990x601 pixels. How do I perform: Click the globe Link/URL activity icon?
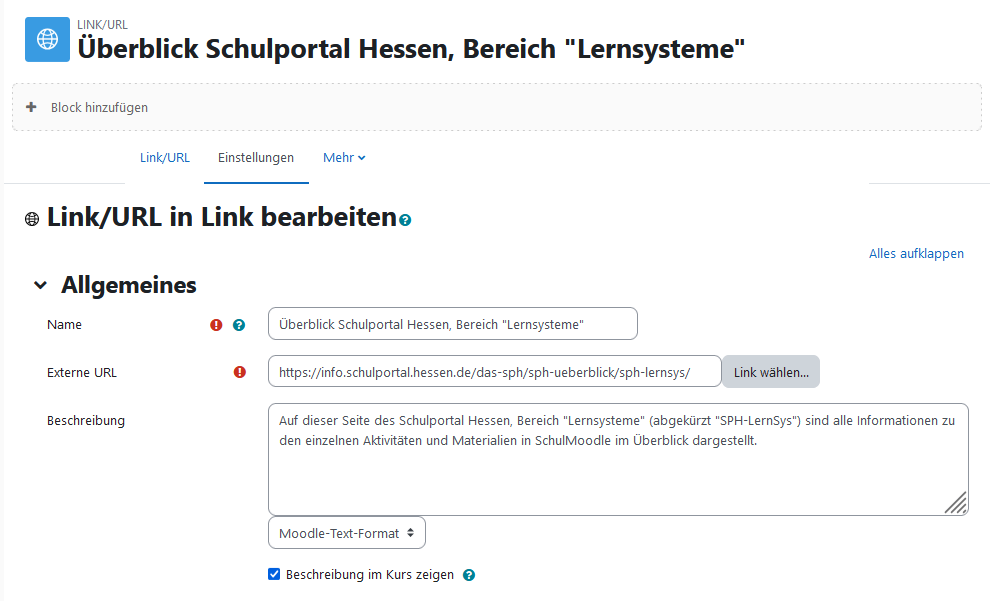tap(47, 39)
